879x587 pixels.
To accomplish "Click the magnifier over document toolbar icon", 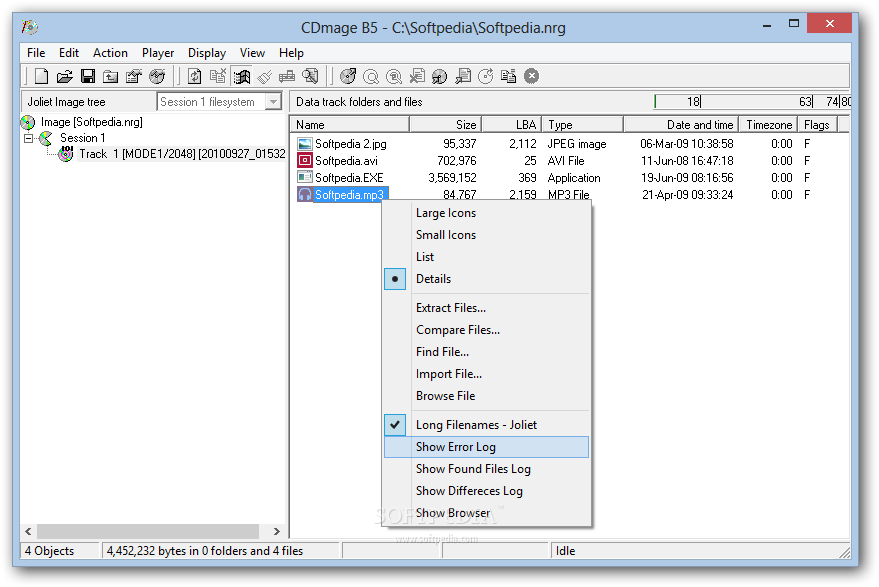I will click(x=311, y=76).
